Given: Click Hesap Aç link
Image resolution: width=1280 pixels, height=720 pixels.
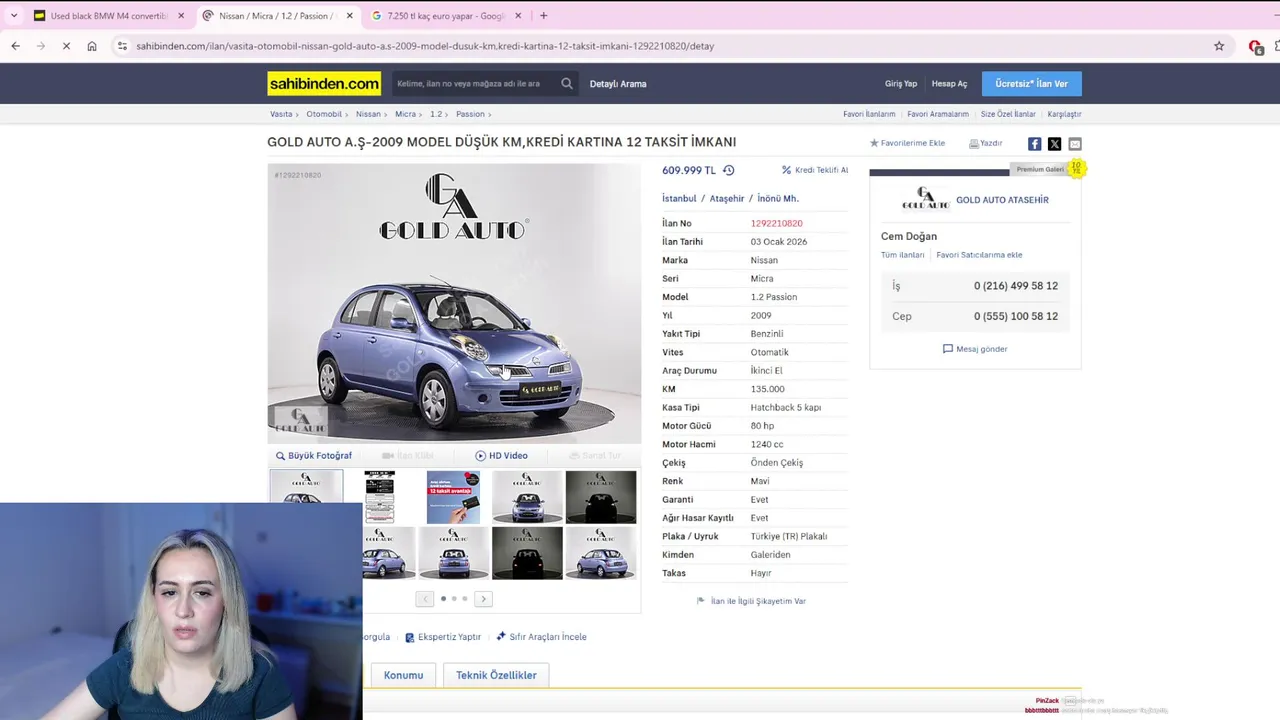Looking at the screenshot, I should (949, 84).
